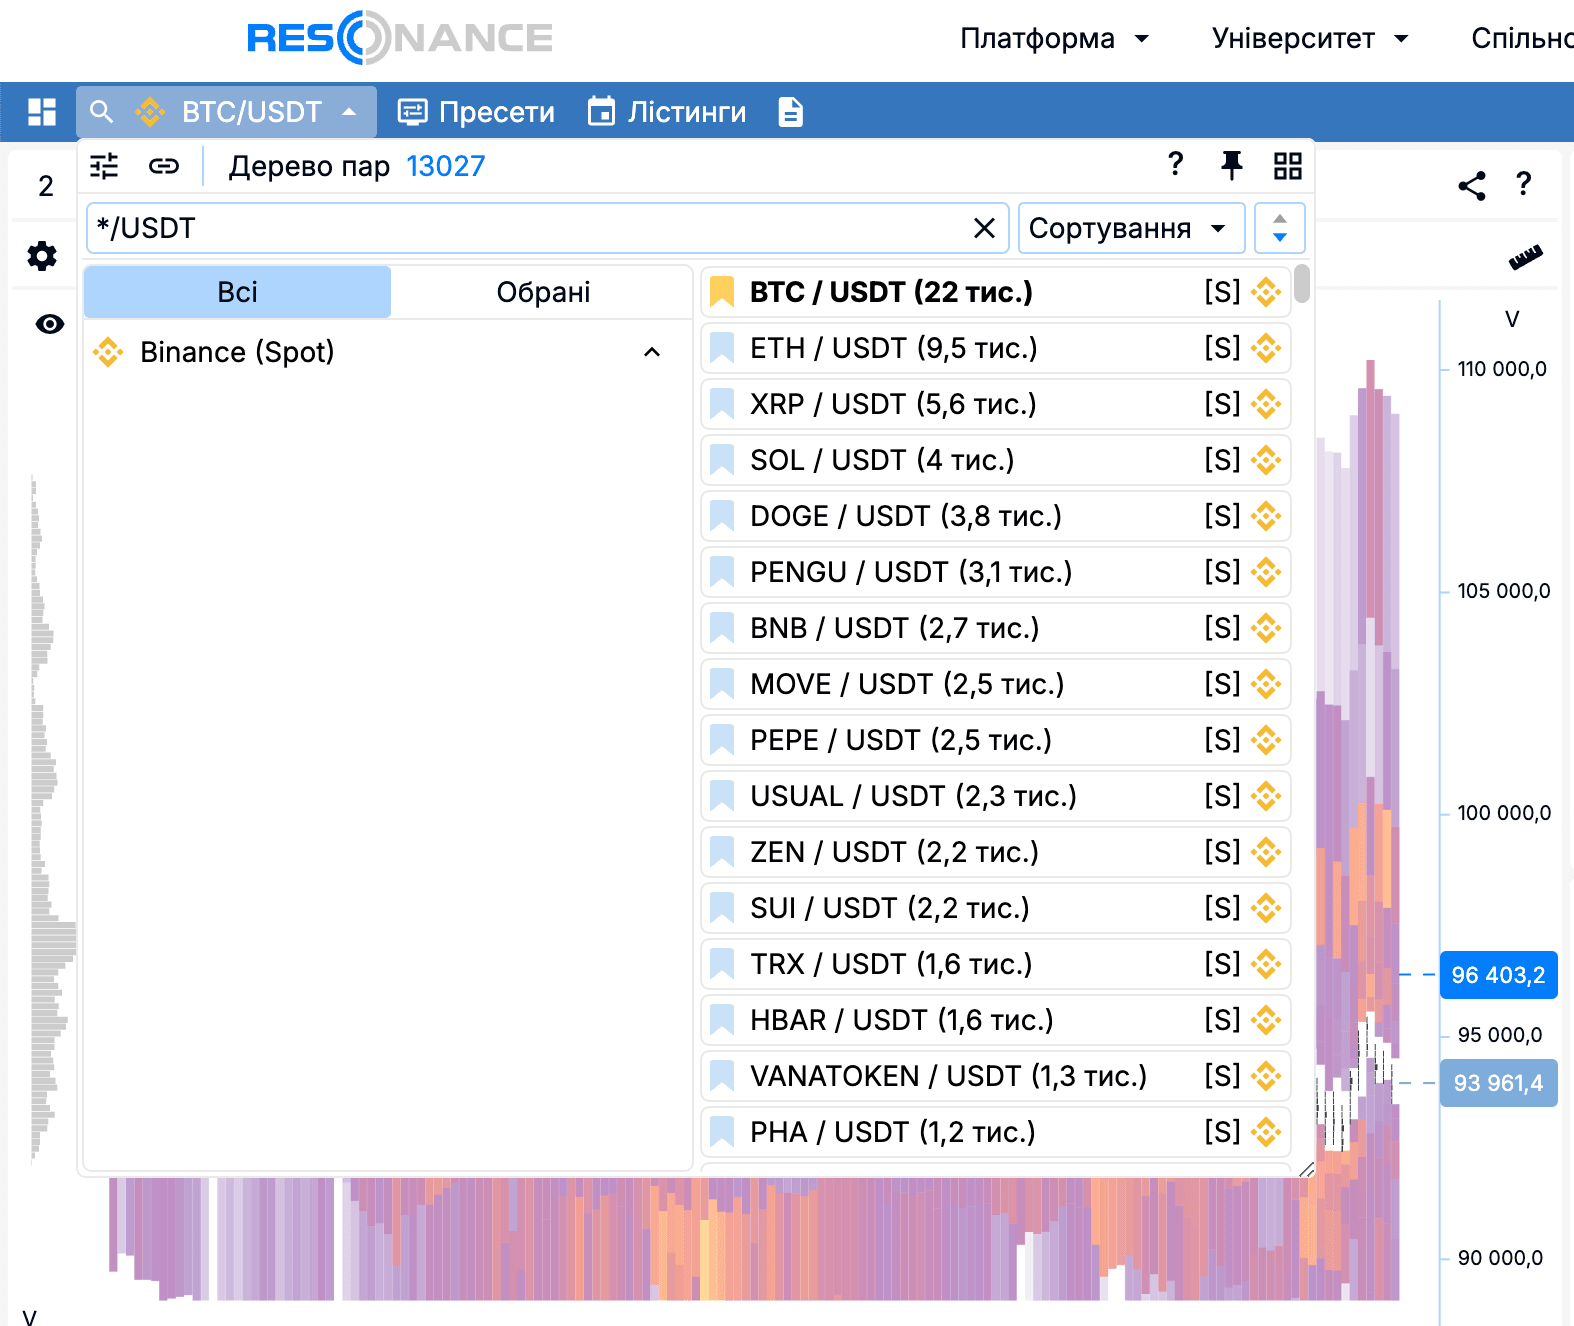This screenshot has height=1326, width=1574.
Task: Open the filter sliders settings icon
Action: pyautogui.click(x=104, y=166)
